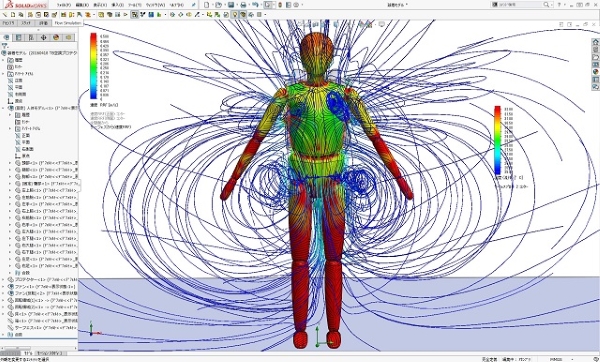Select the FeatureManager design tree tab icon
This screenshot has width=600, height=362.
(6, 38)
